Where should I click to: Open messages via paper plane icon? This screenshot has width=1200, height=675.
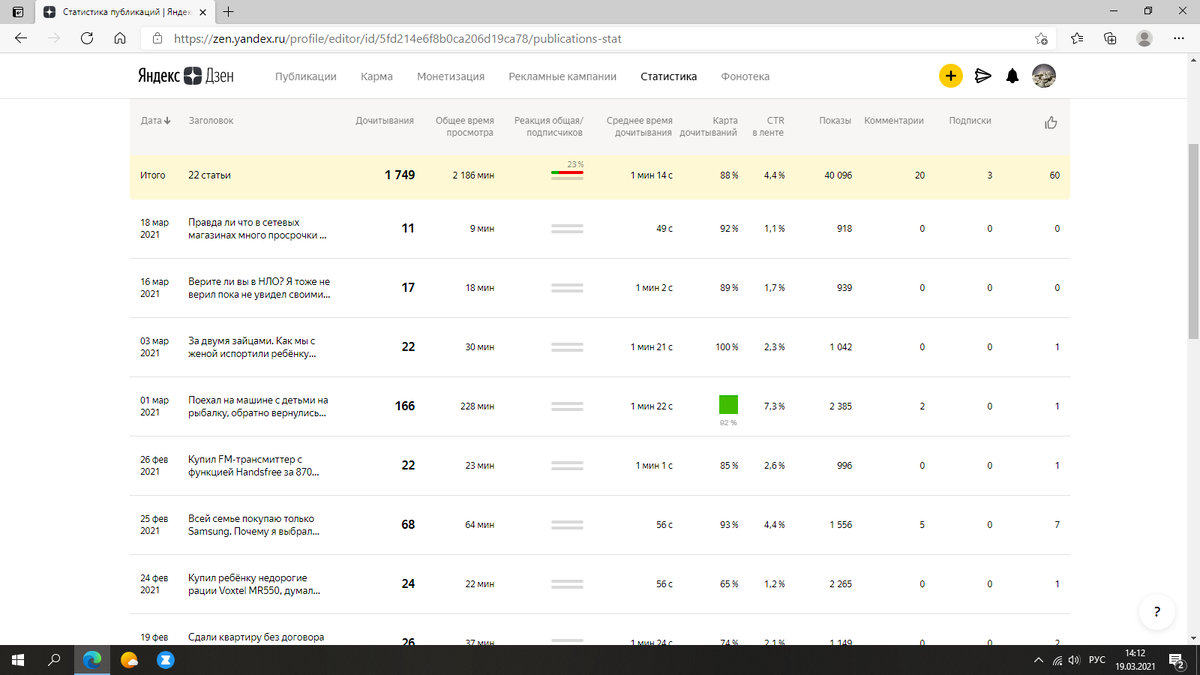[983, 76]
